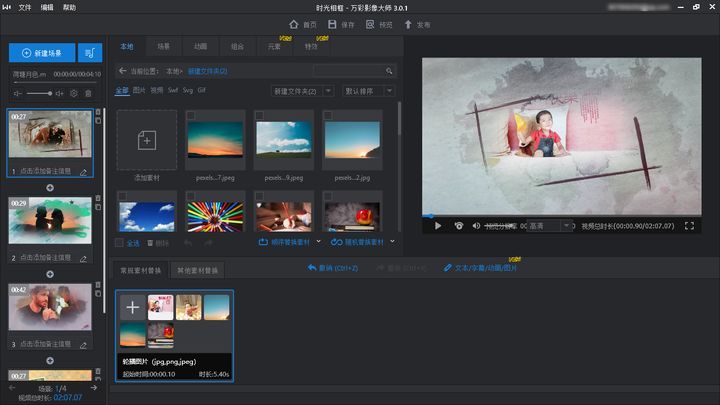Switch to the 组合 tab
720x405 pixels.
click(x=237, y=46)
